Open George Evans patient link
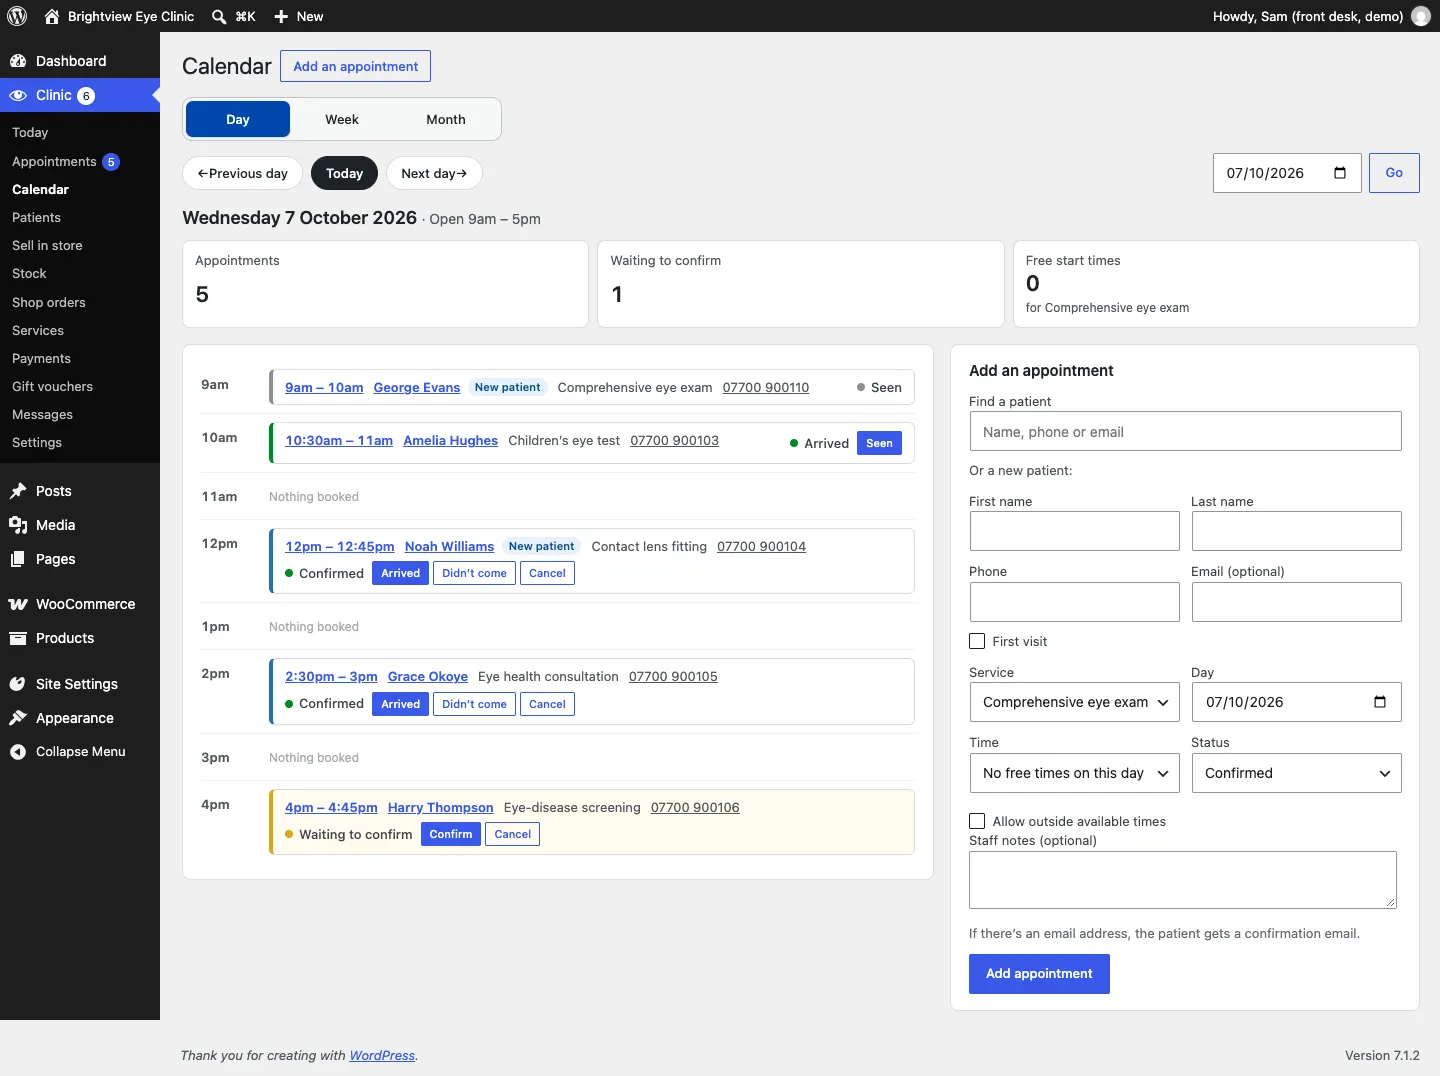Screen dimensions: 1440x1076 pos(417,387)
